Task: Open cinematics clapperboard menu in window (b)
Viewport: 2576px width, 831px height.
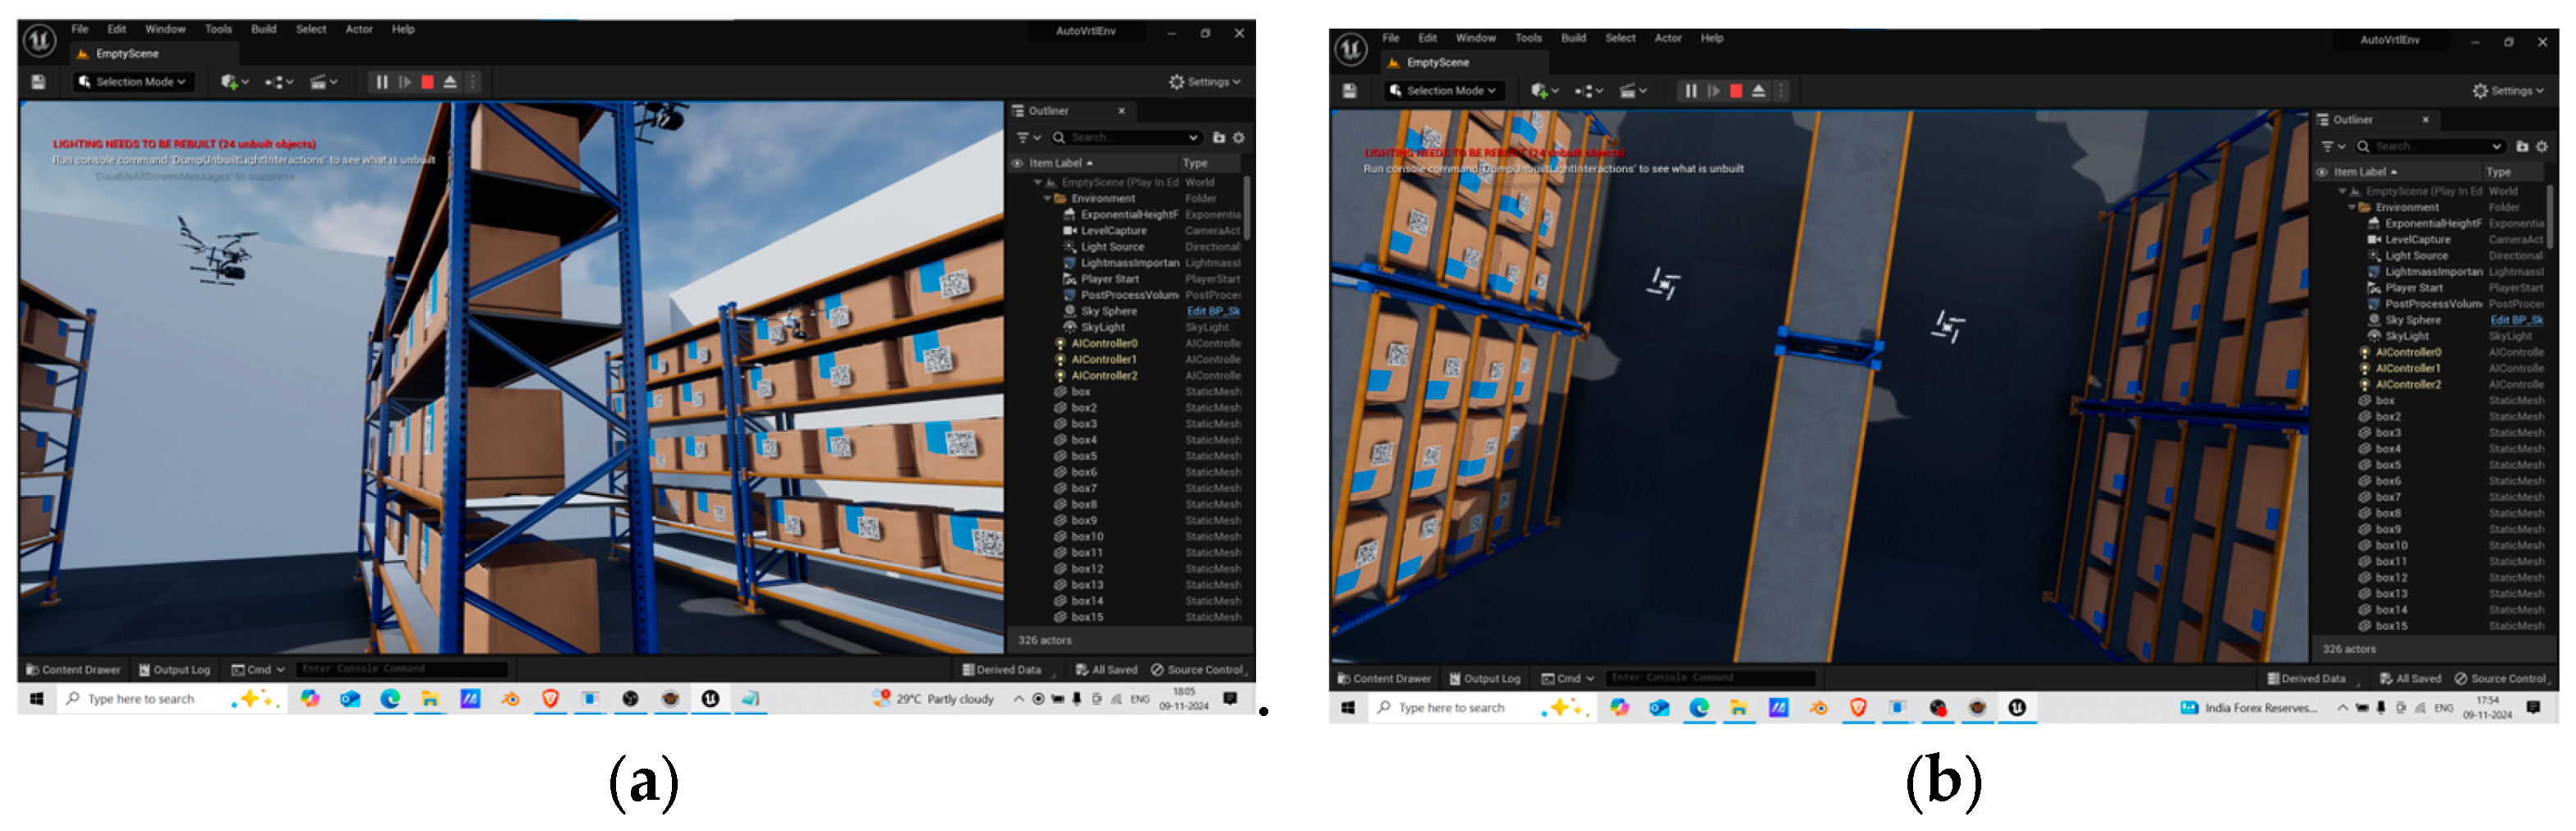Action: pos(1632,91)
